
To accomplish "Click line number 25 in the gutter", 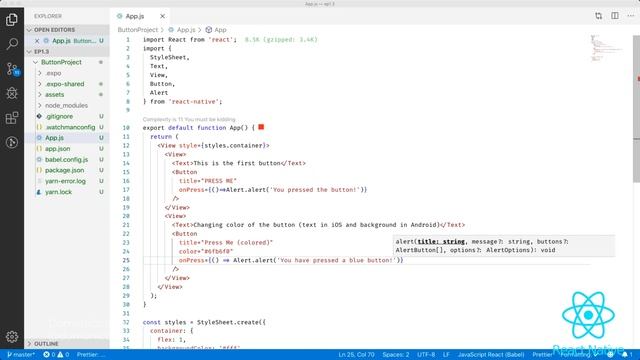I will coord(126,260).
